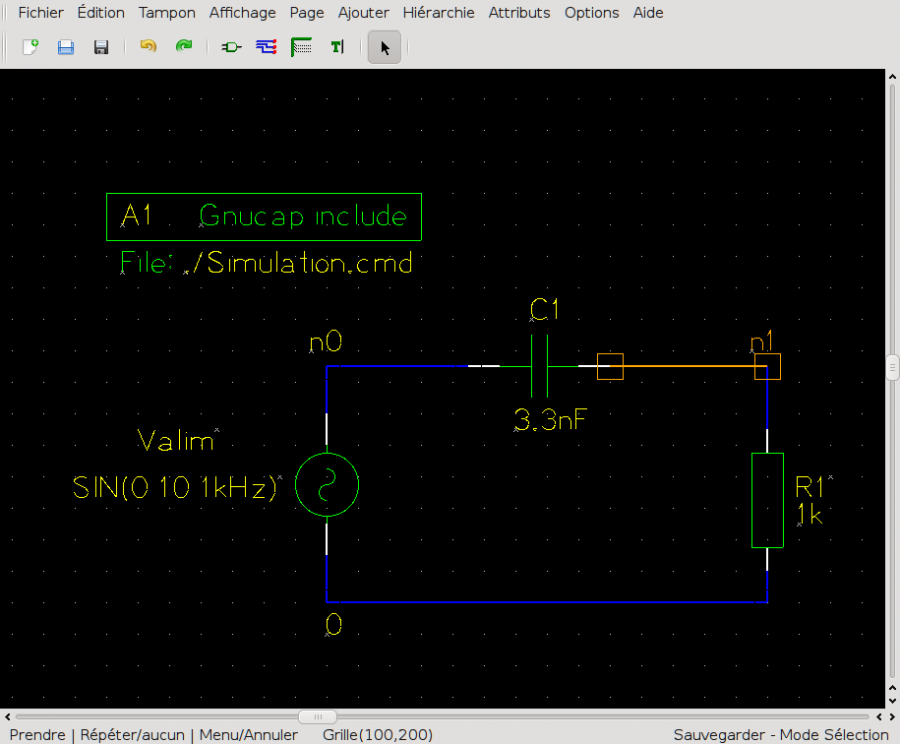This screenshot has height=744, width=900.
Task: Click the 'n1' net label
Action: tap(762, 342)
